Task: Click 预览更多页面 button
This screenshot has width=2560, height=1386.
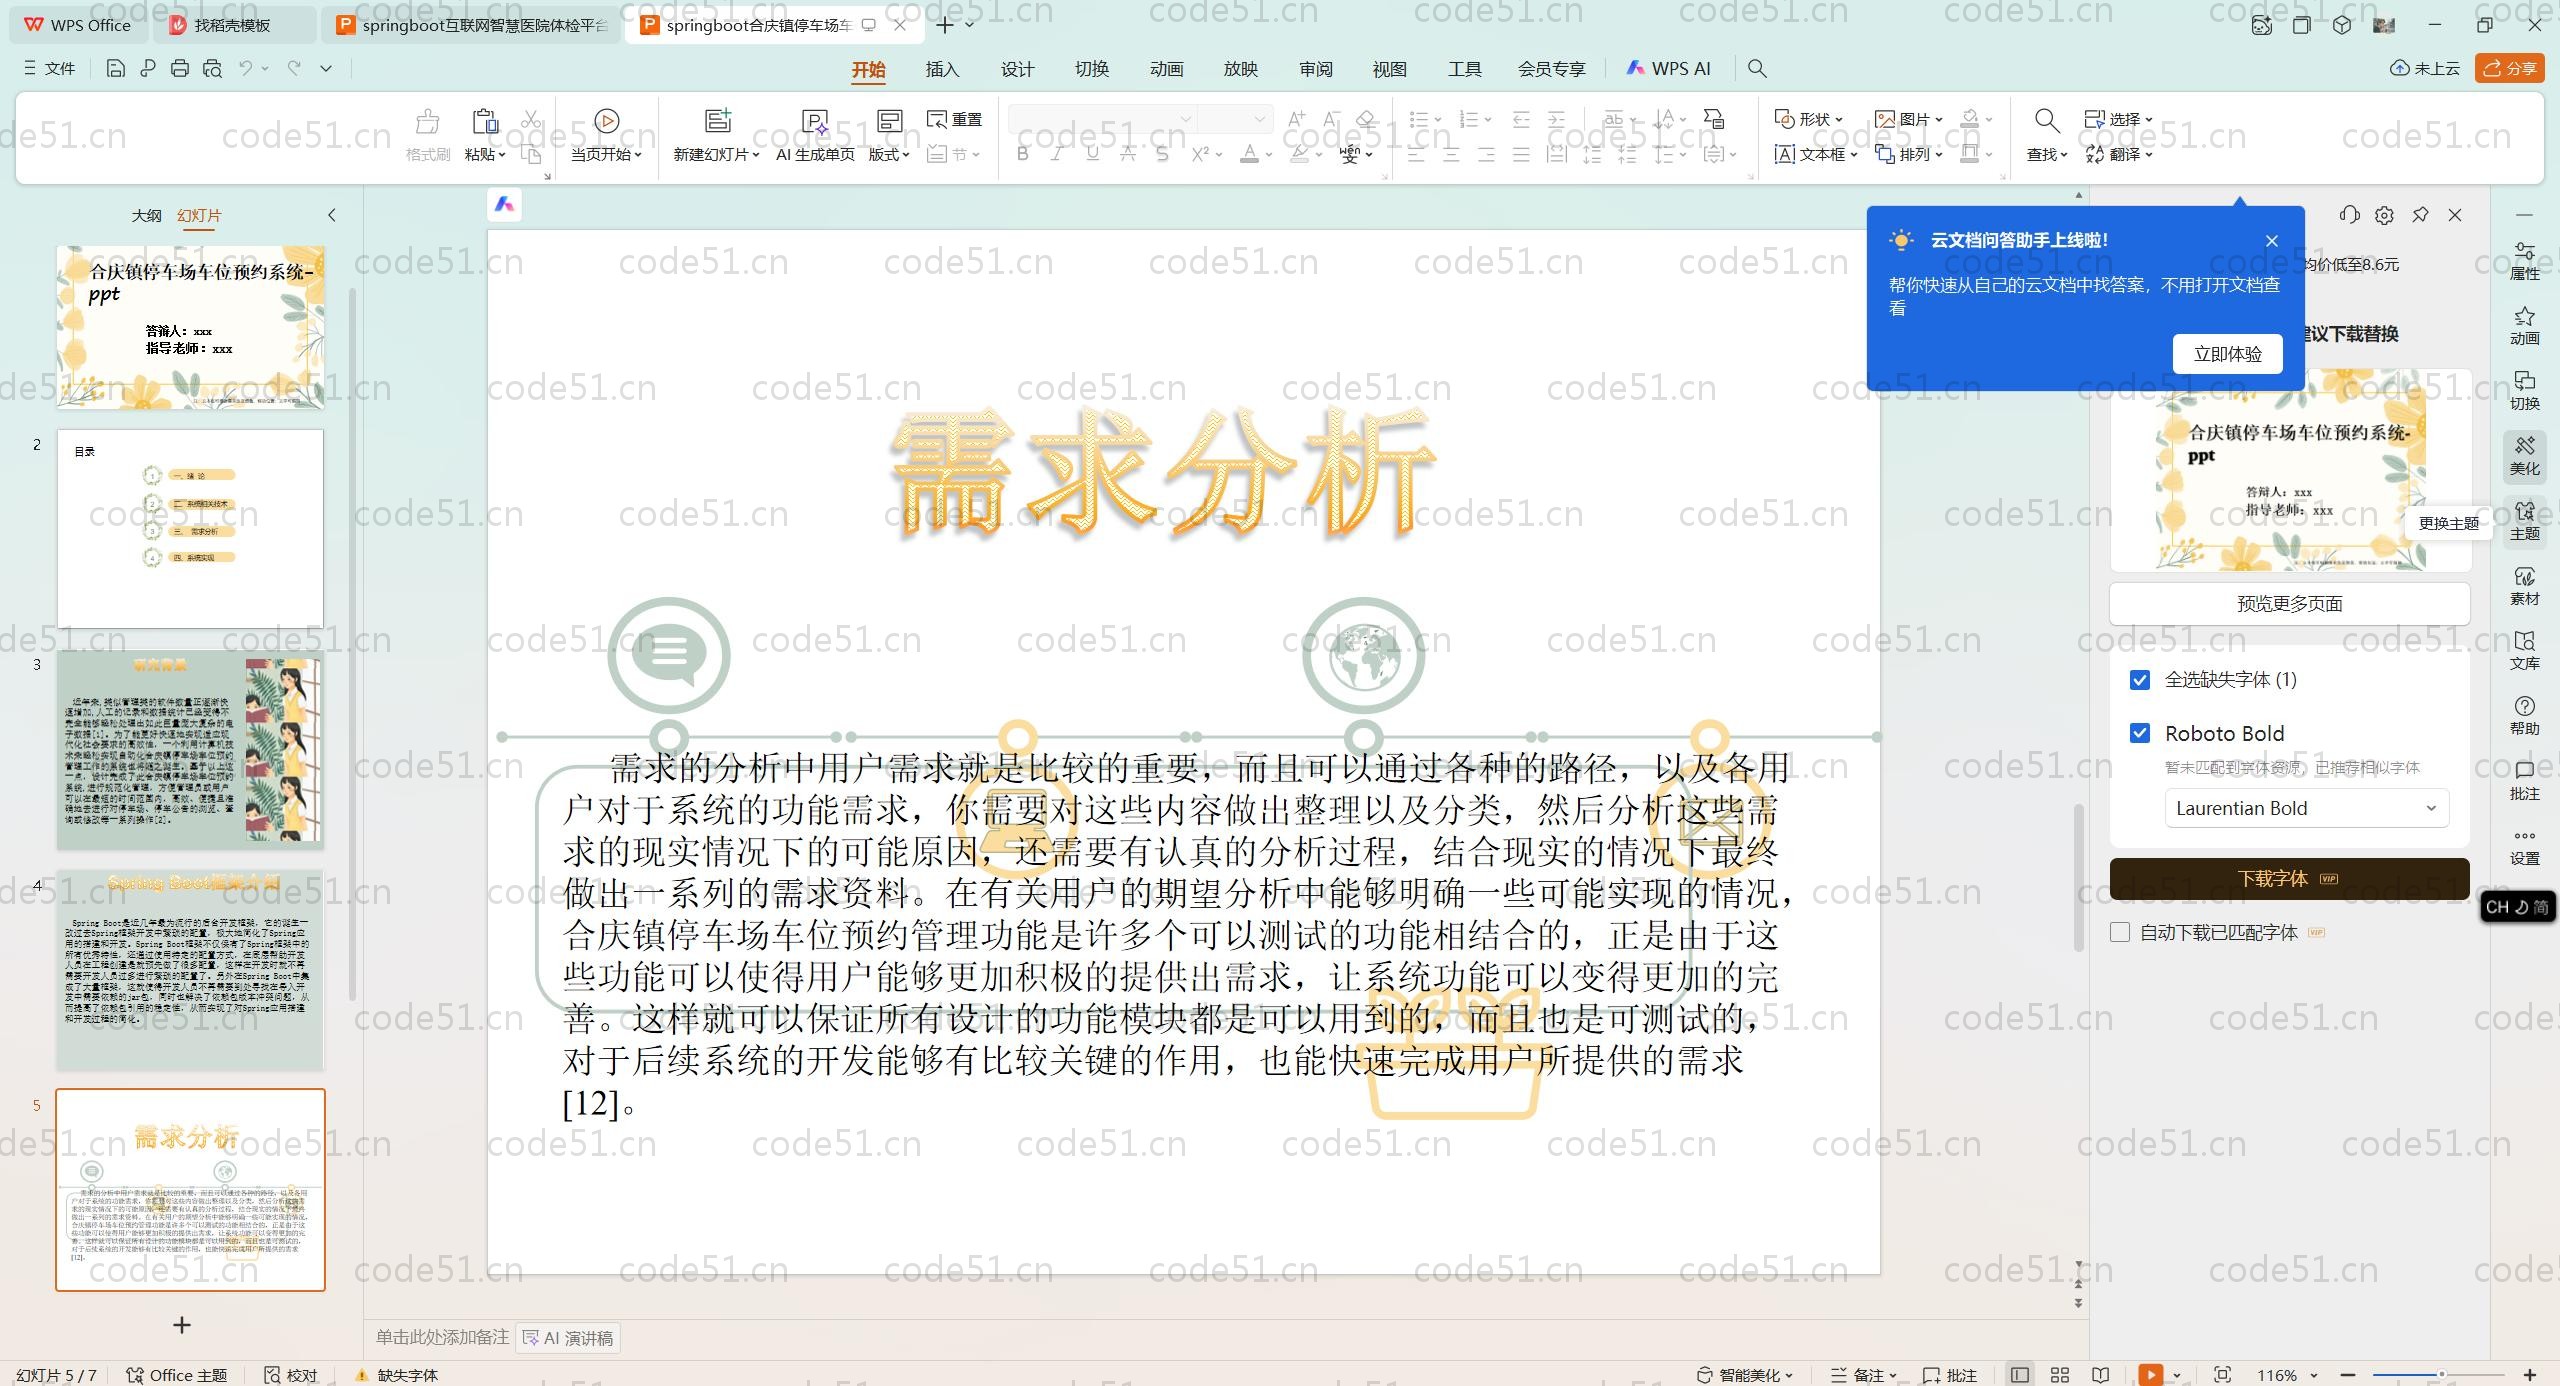Action: [x=2288, y=603]
